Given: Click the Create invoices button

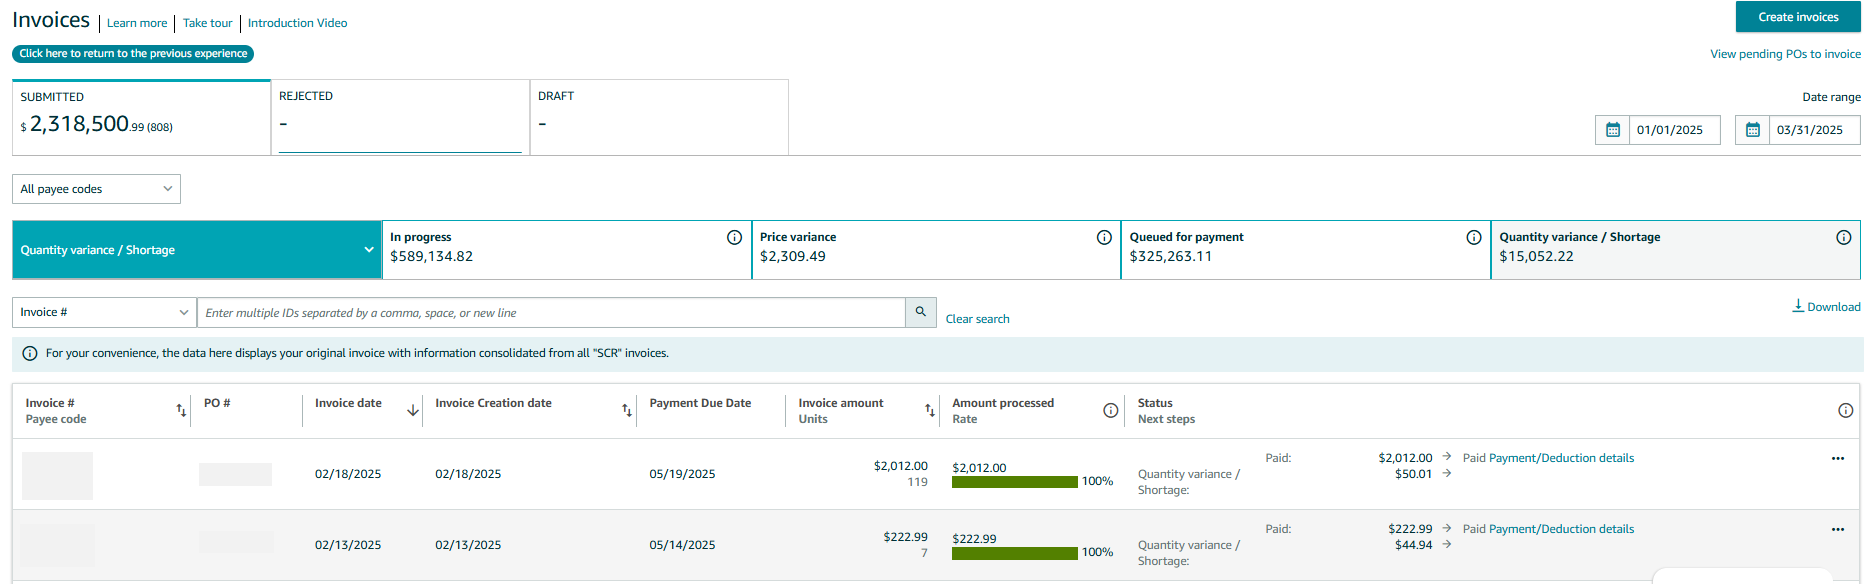Looking at the screenshot, I should click(1798, 17).
